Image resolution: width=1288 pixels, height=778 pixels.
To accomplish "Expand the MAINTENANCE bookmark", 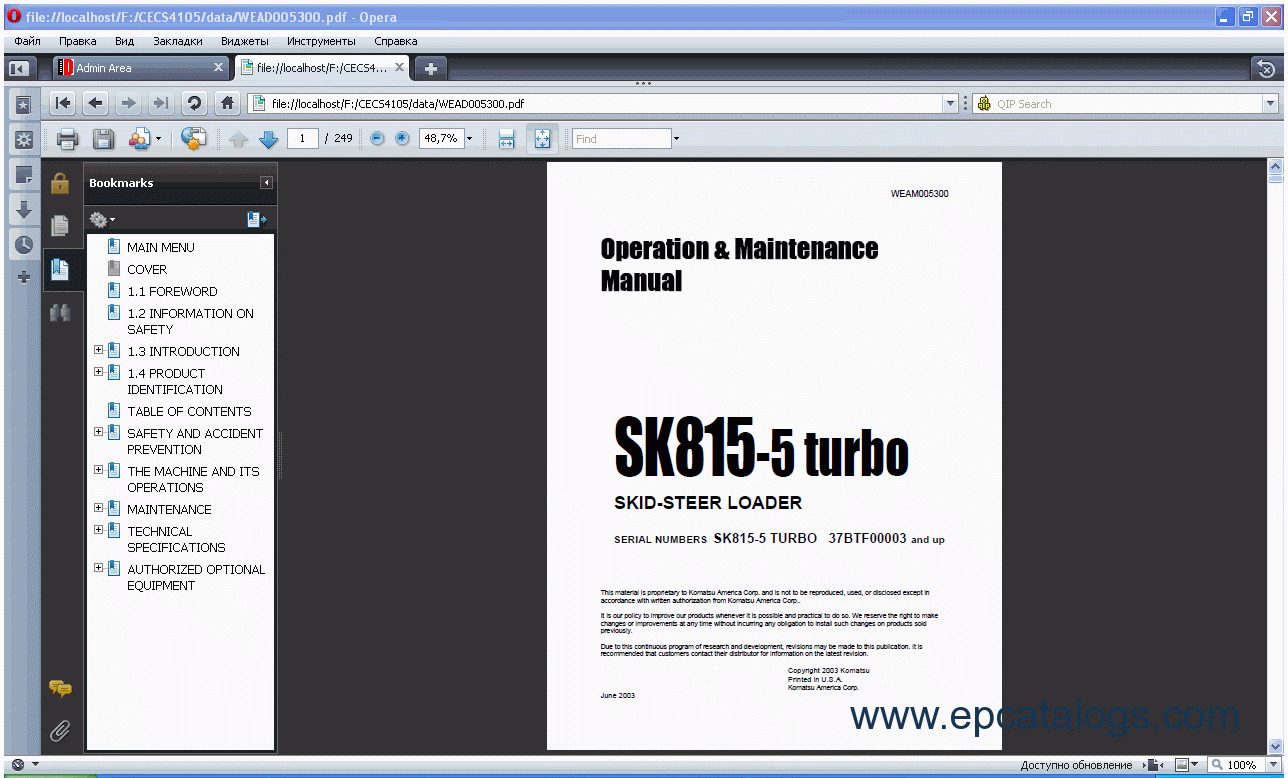I will tap(98, 508).
